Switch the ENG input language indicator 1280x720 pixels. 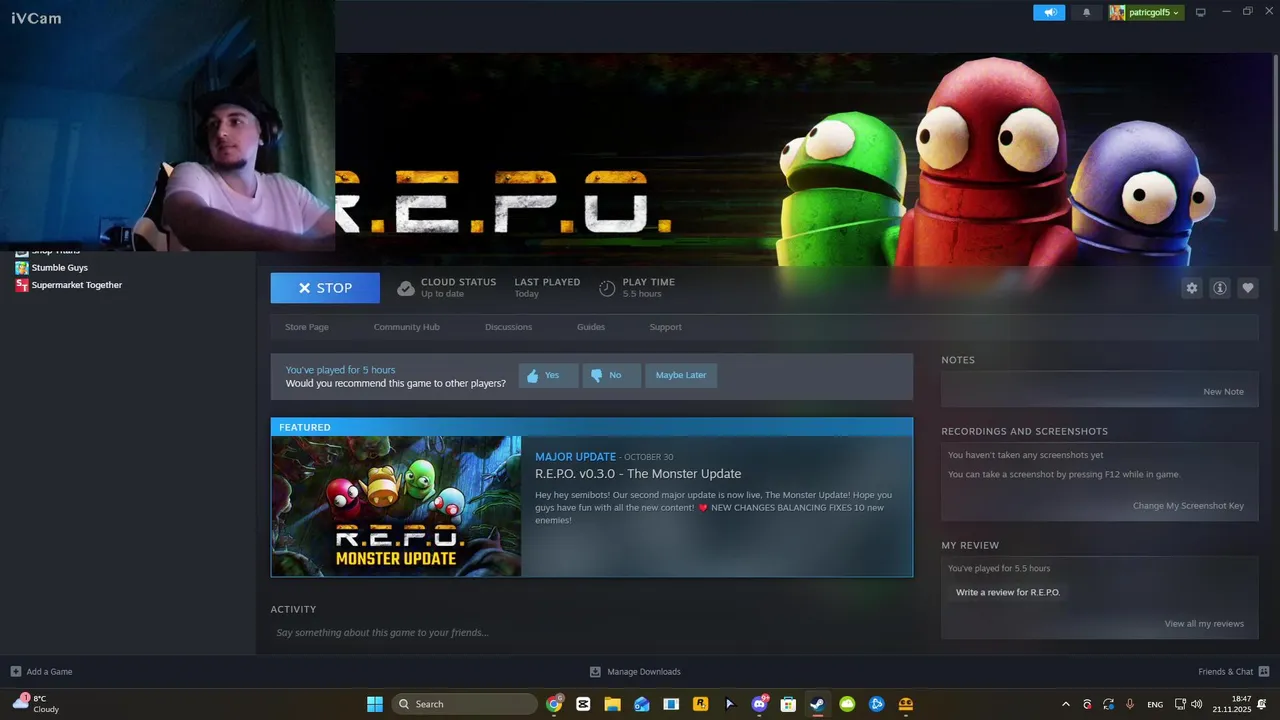coord(1155,704)
